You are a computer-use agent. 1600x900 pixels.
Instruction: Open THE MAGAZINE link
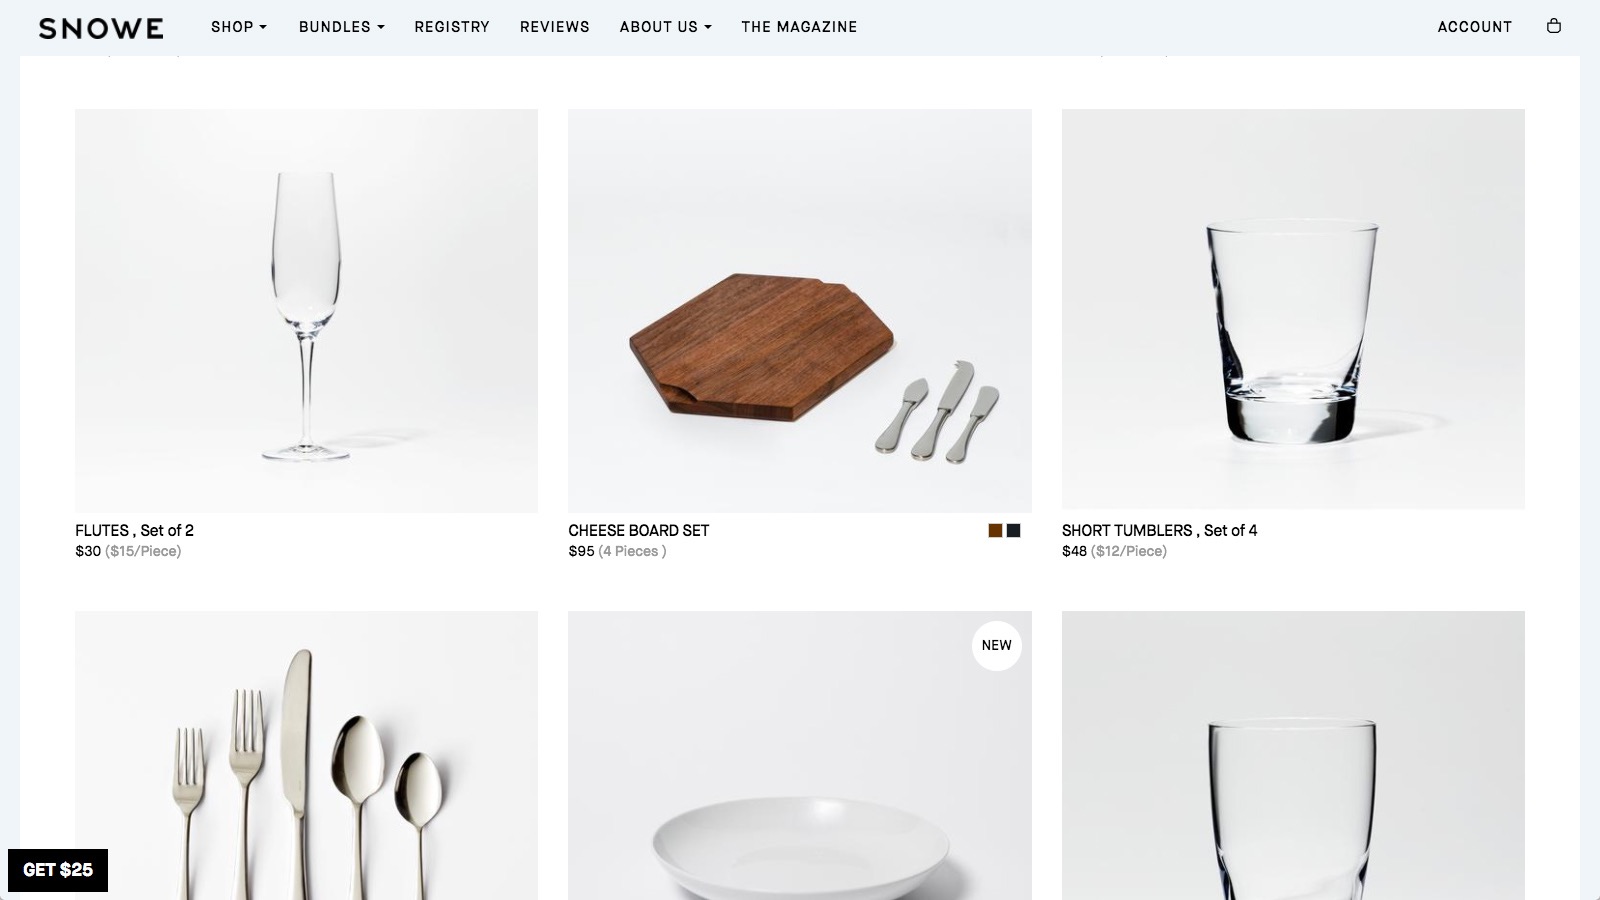coord(799,27)
